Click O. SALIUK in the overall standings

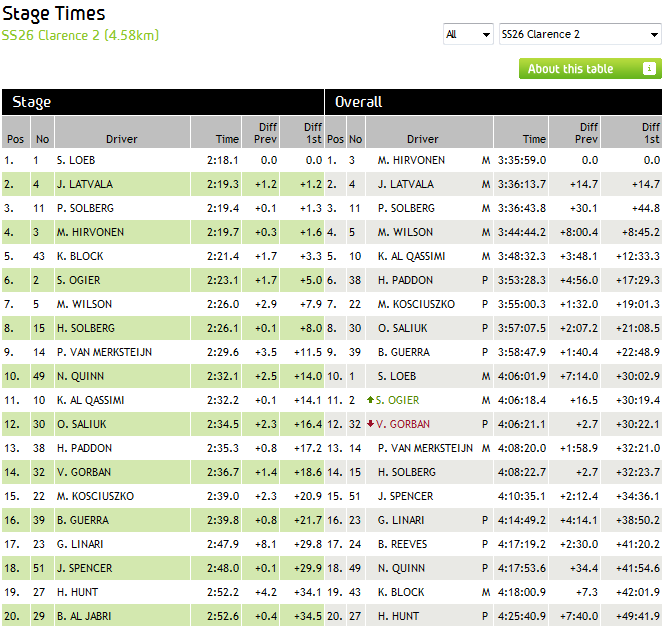(403, 328)
